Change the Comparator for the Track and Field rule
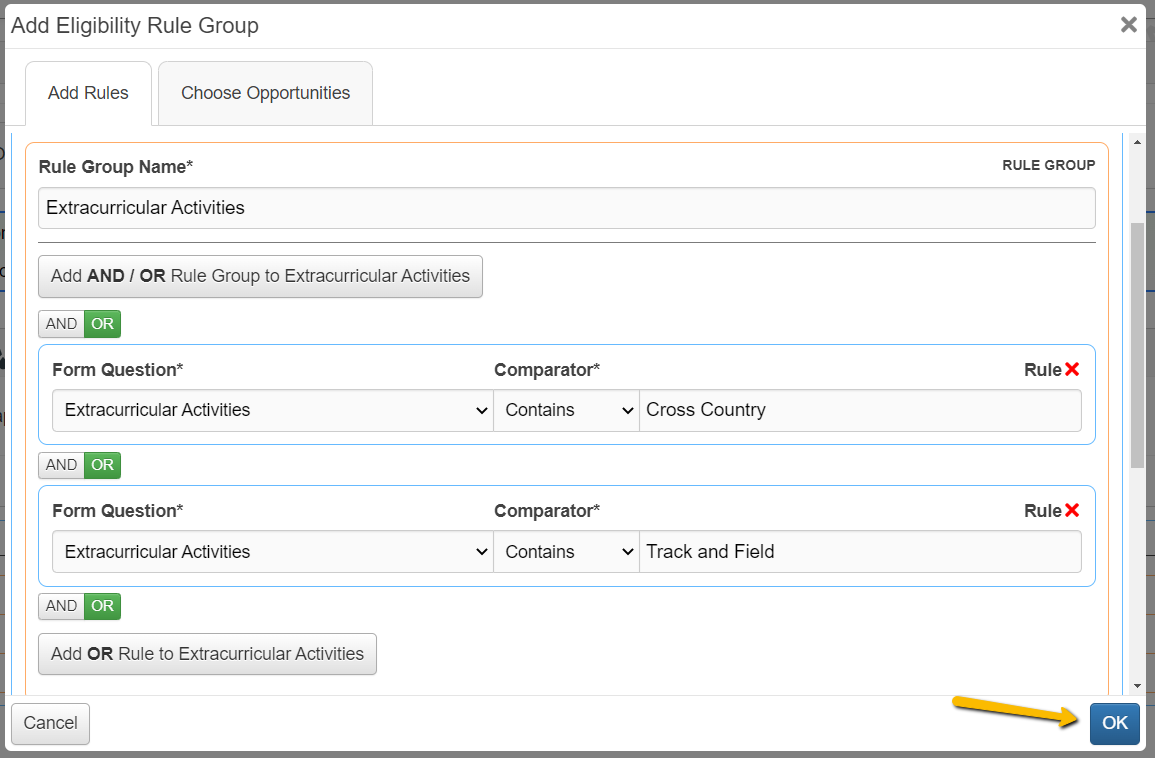1155x758 pixels. coord(566,551)
